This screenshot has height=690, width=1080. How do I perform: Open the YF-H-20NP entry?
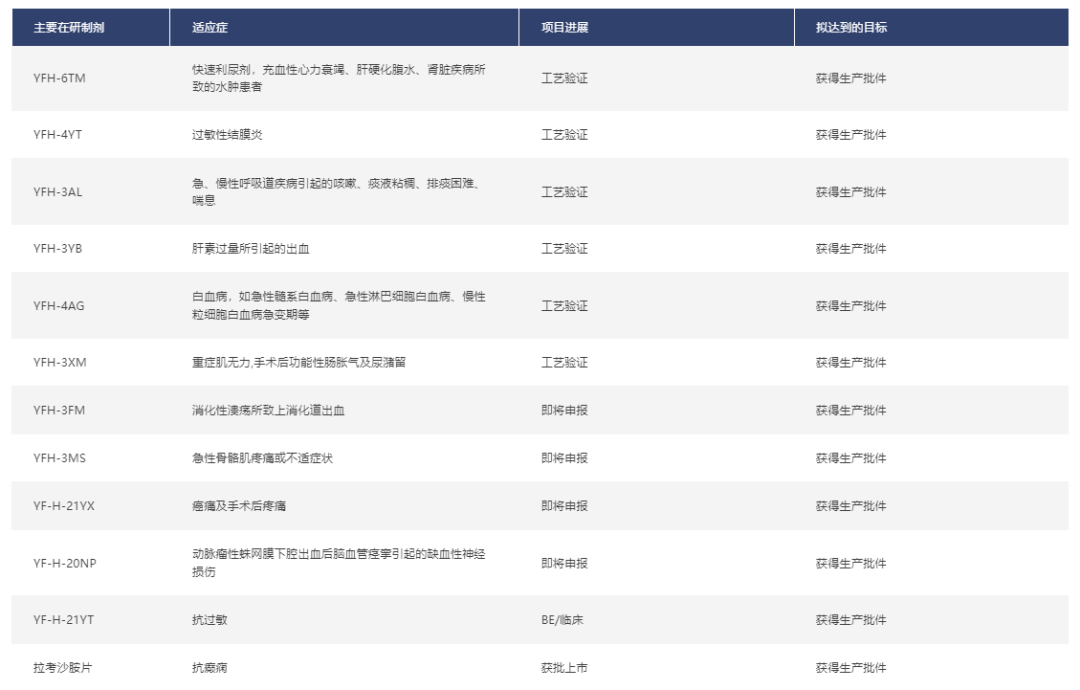[65, 563]
